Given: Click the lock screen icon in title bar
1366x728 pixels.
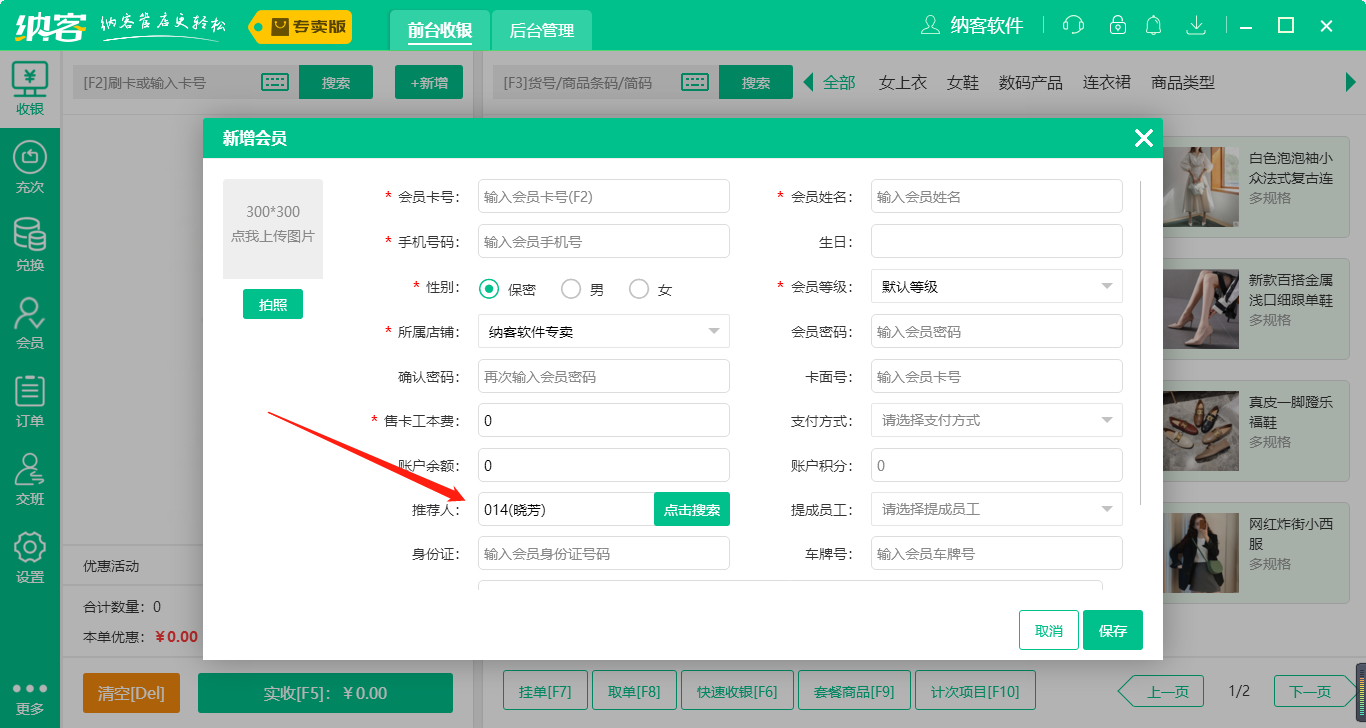Looking at the screenshot, I should [1117, 25].
